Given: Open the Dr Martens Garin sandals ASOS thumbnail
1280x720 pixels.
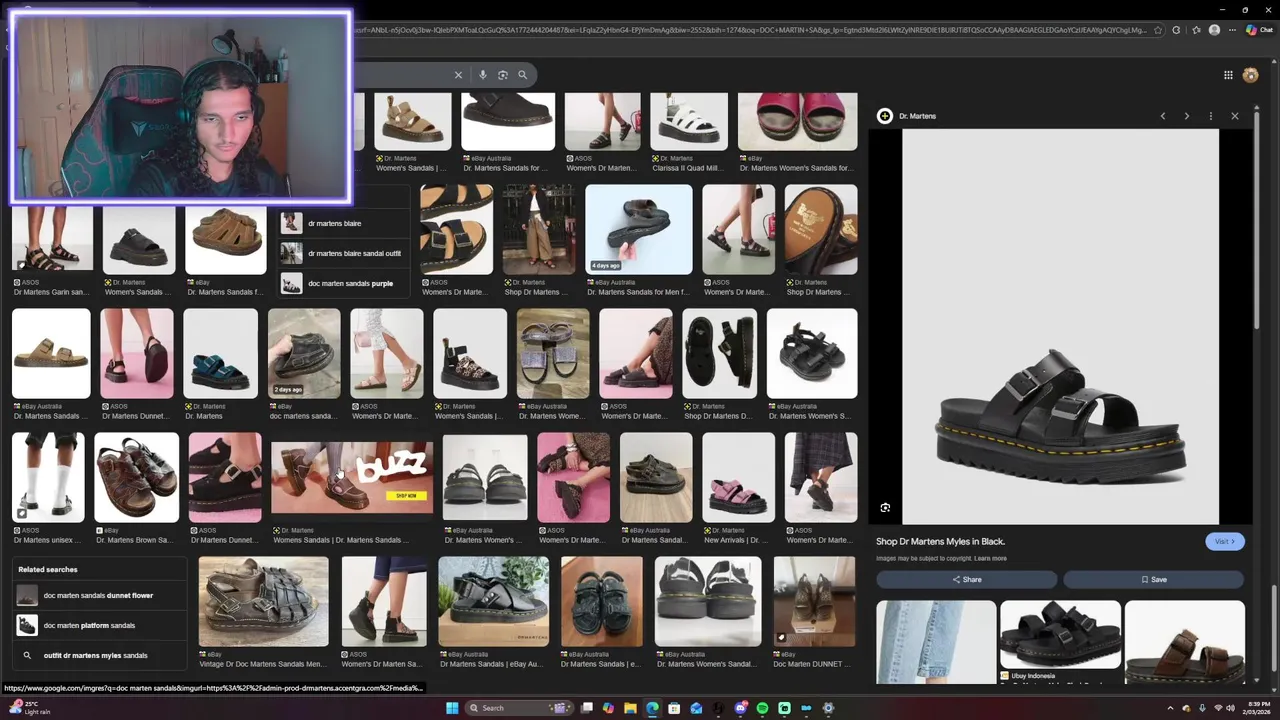Looking at the screenshot, I should [52, 240].
